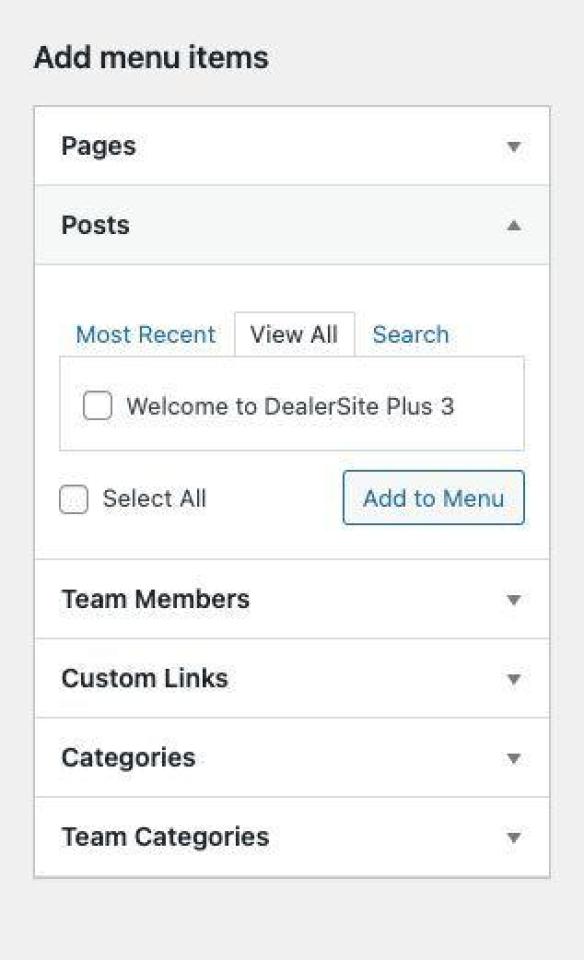Expand the Team Members panel
The height and width of the screenshot is (960, 584).
292,599
